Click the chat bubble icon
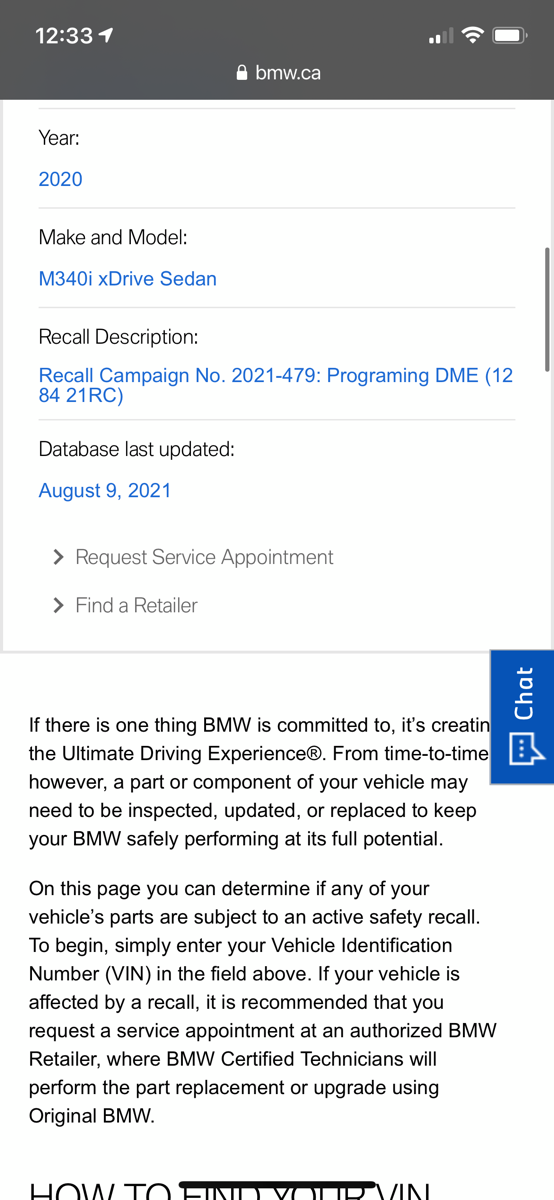The image size is (554, 1200). click(523, 747)
